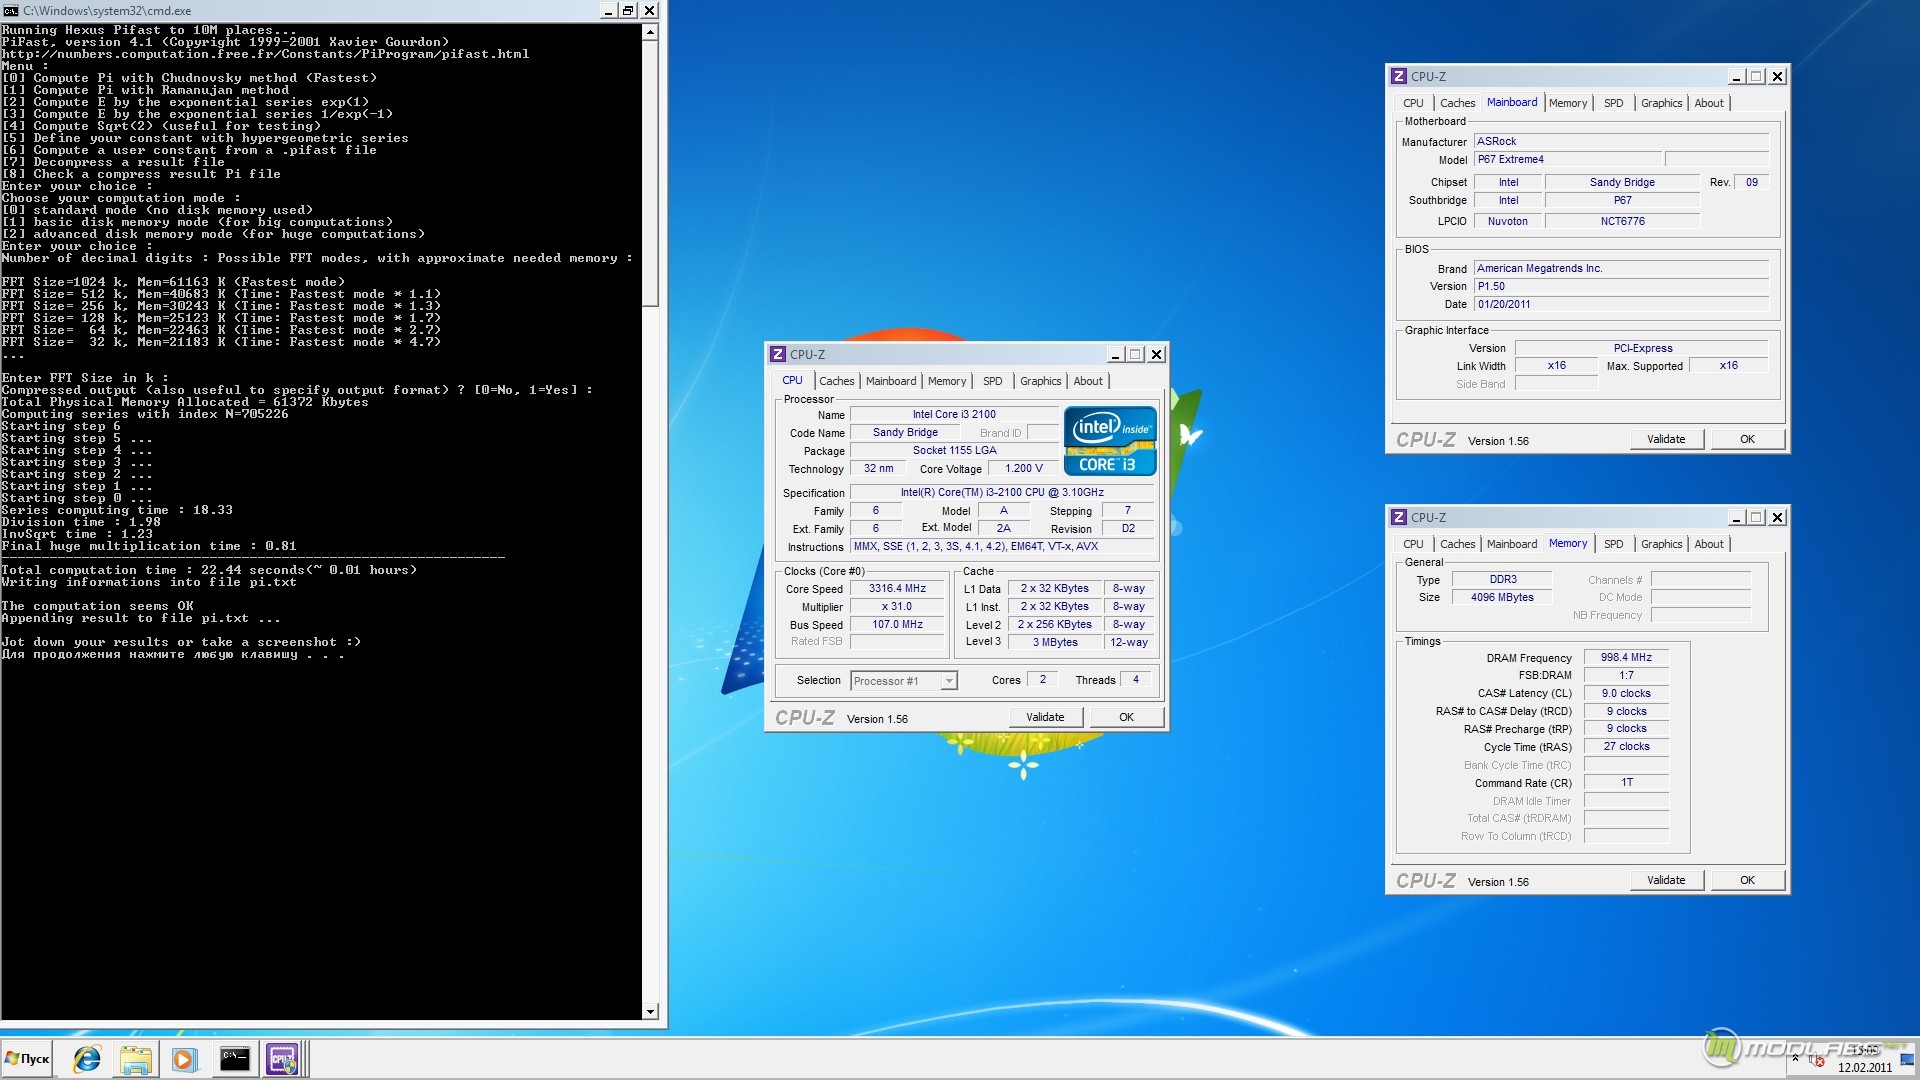
Task: Click the cmd window vertical scroll thumb
Action: click(650, 173)
